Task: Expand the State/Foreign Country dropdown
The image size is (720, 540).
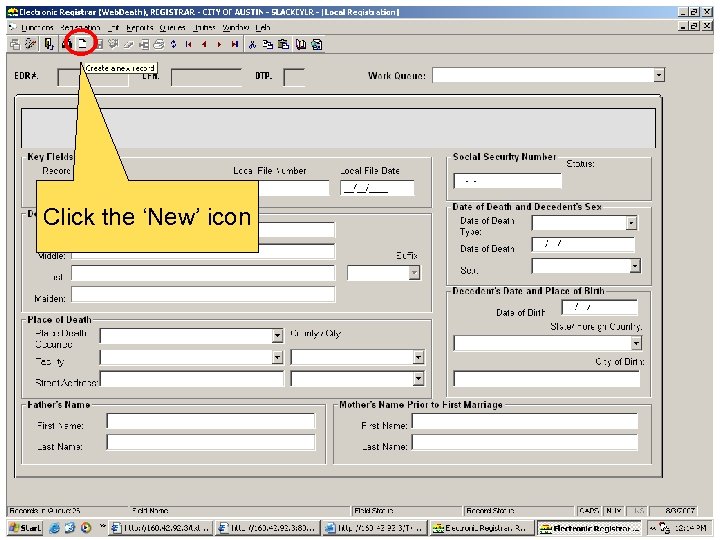Action: [636, 343]
